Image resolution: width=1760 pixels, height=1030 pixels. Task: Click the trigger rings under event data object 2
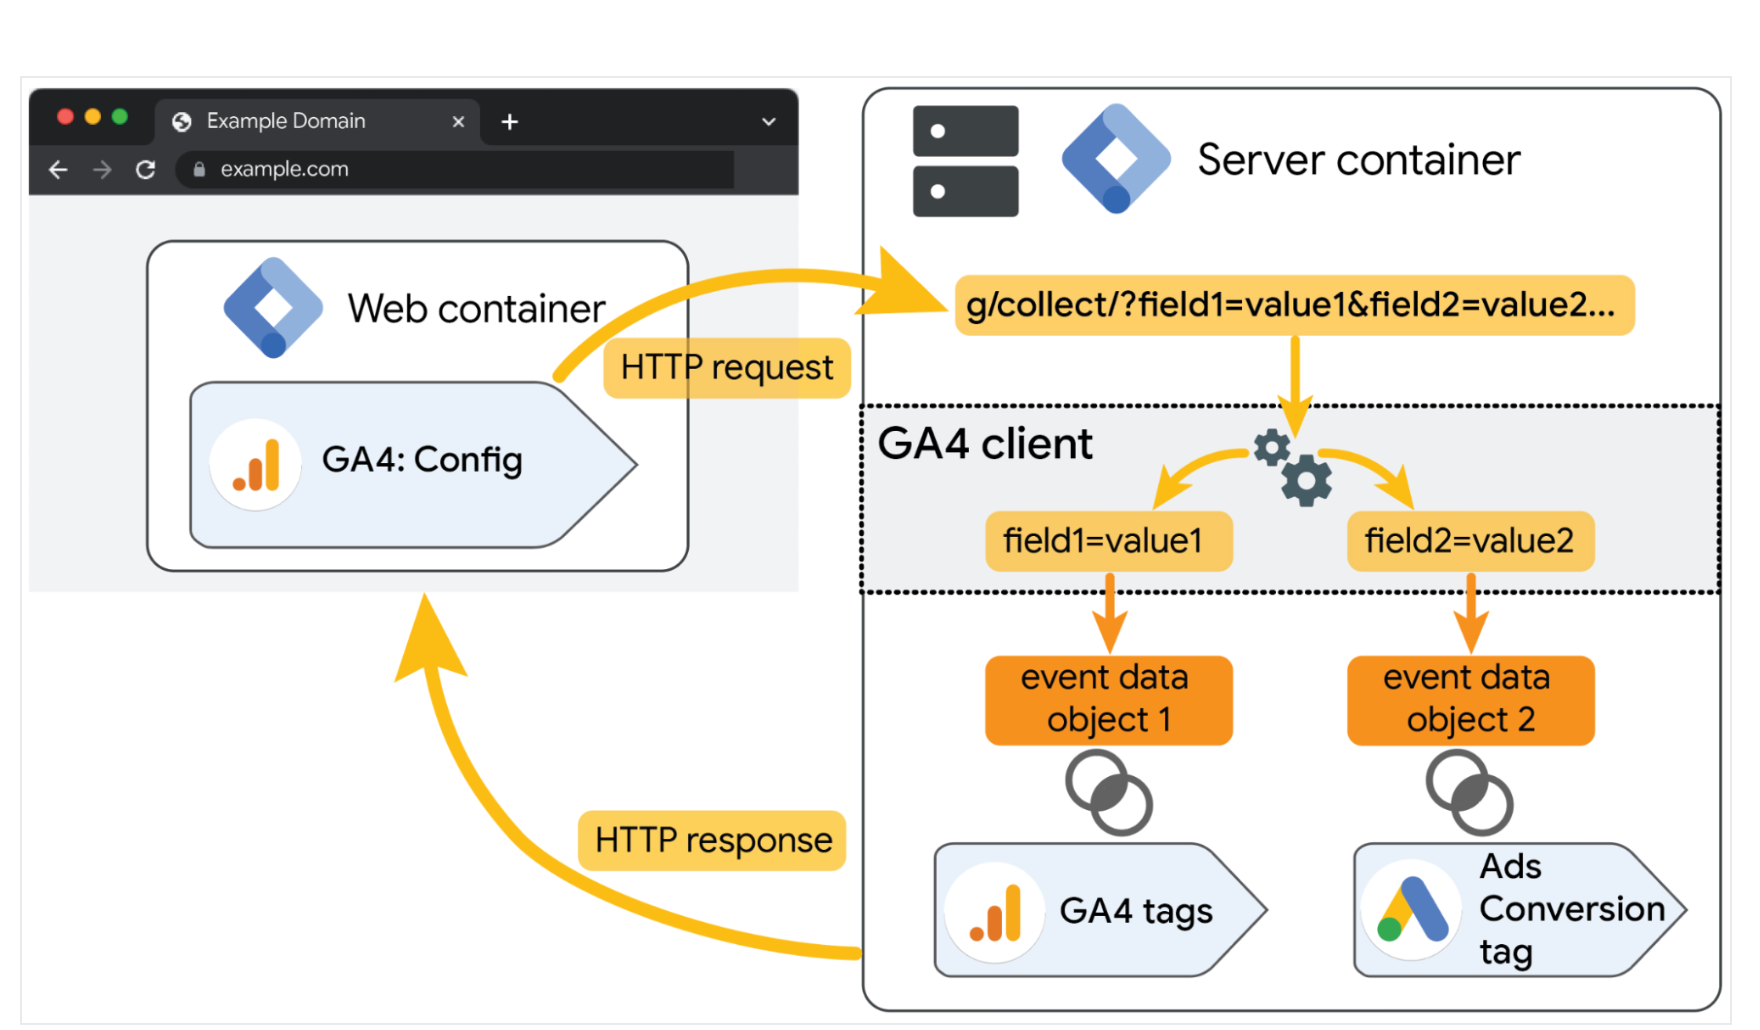coord(1470,794)
